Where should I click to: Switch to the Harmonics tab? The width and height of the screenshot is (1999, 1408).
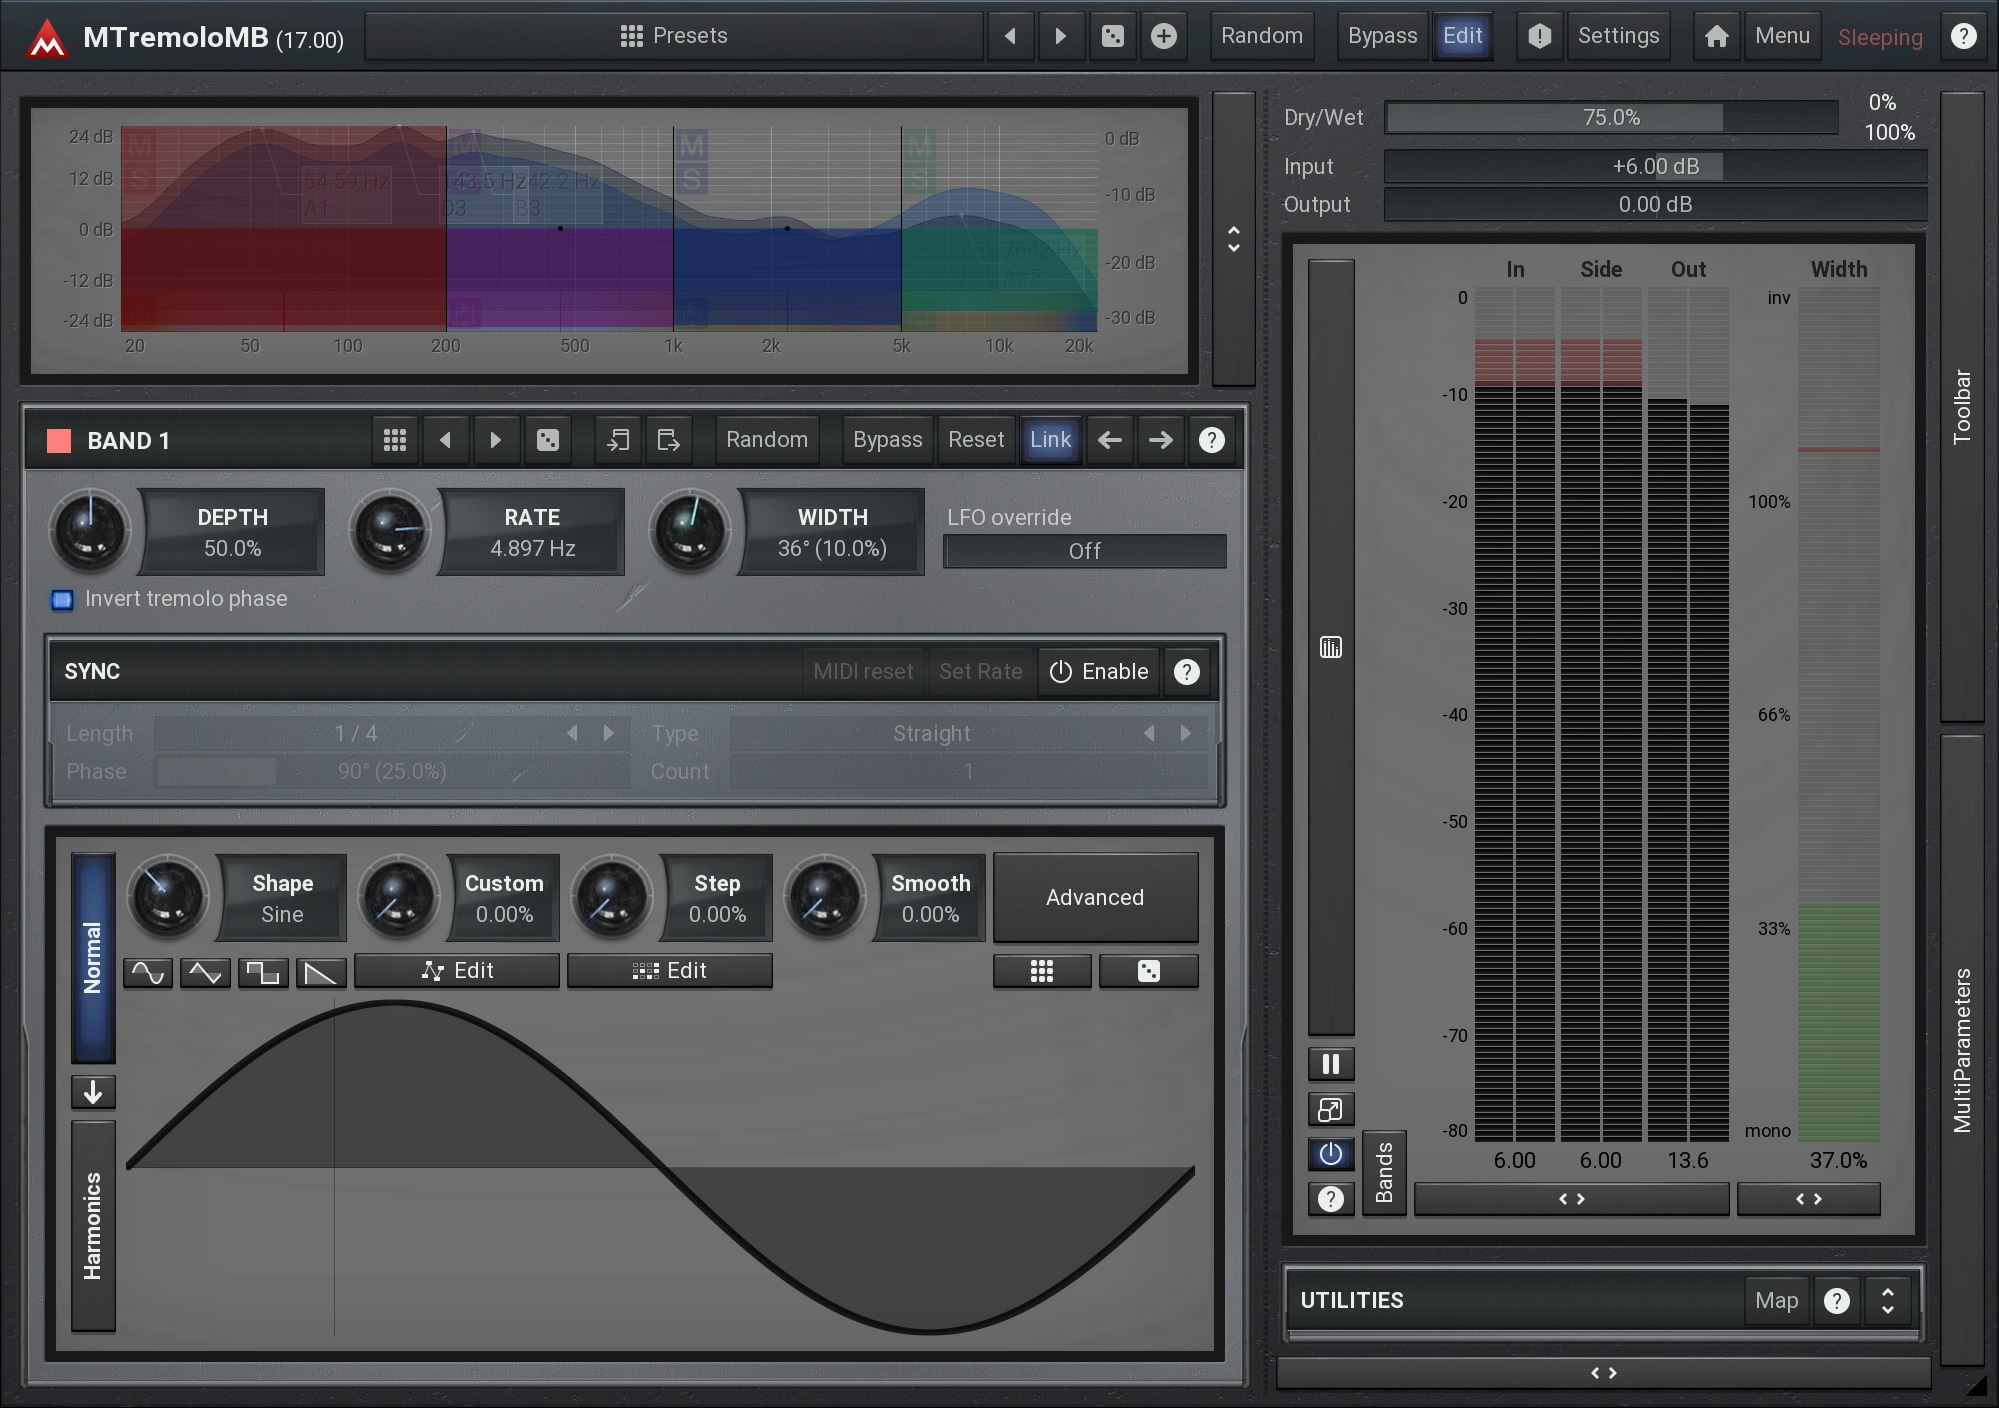click(93, 1225)
